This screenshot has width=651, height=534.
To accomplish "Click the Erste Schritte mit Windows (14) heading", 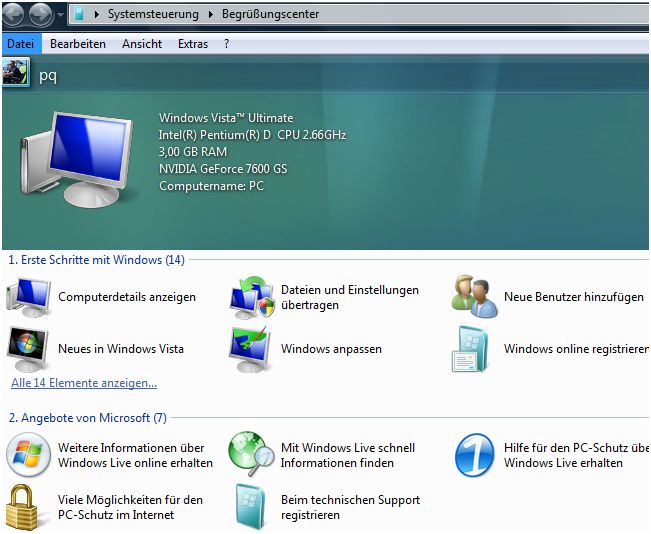I will pos(96,260).
